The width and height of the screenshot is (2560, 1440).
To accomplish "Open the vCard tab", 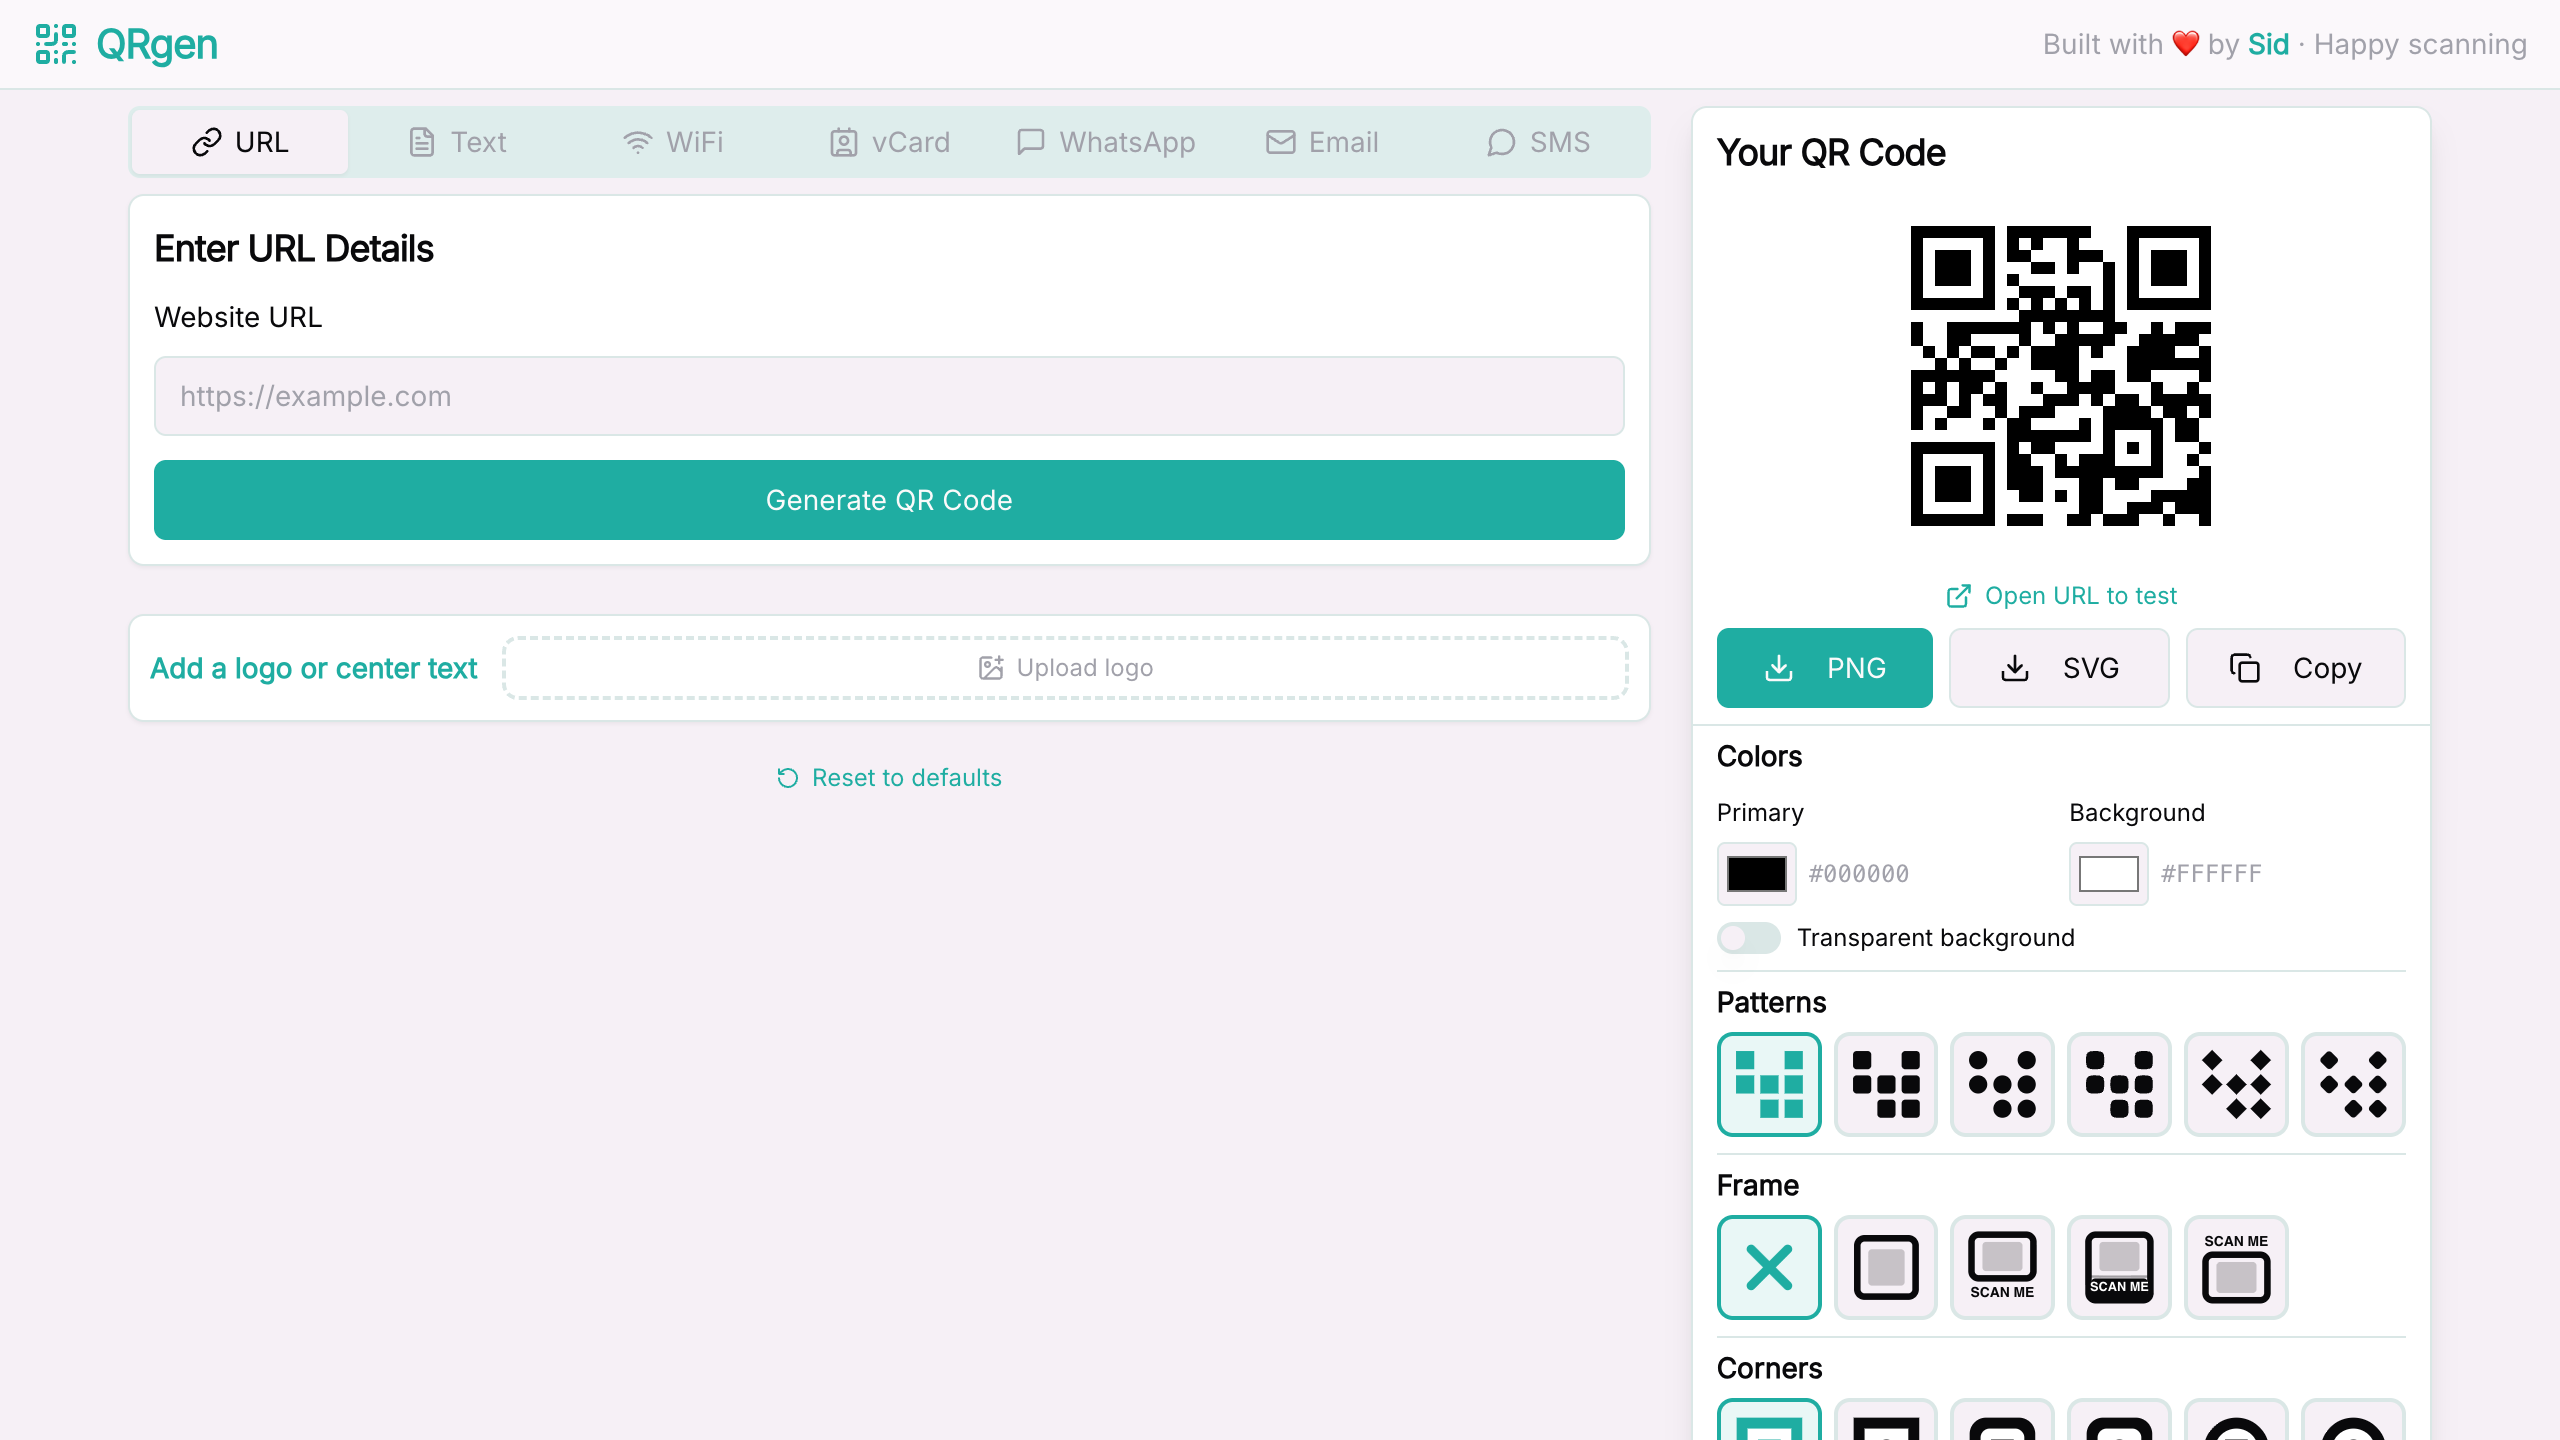I will tap(890, 142).
